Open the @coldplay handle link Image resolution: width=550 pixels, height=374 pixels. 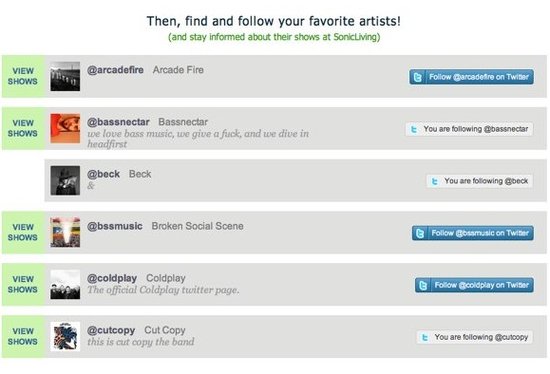pos(112,278)
